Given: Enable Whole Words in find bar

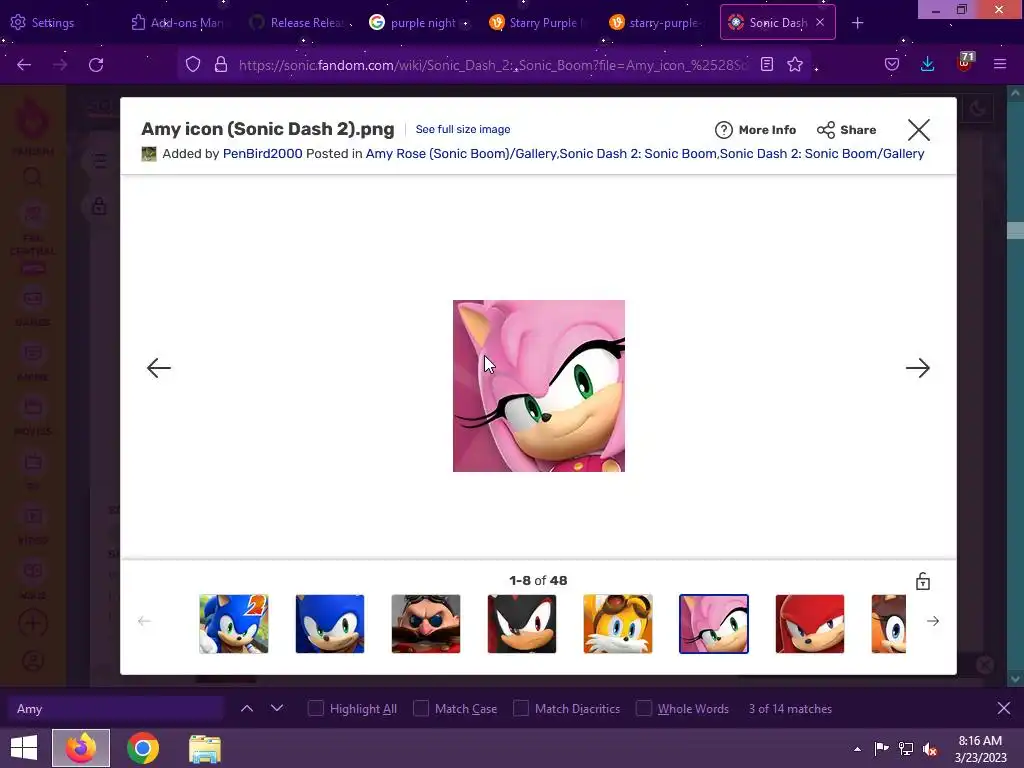Looking at the screenshot, I should pos(682,709).
